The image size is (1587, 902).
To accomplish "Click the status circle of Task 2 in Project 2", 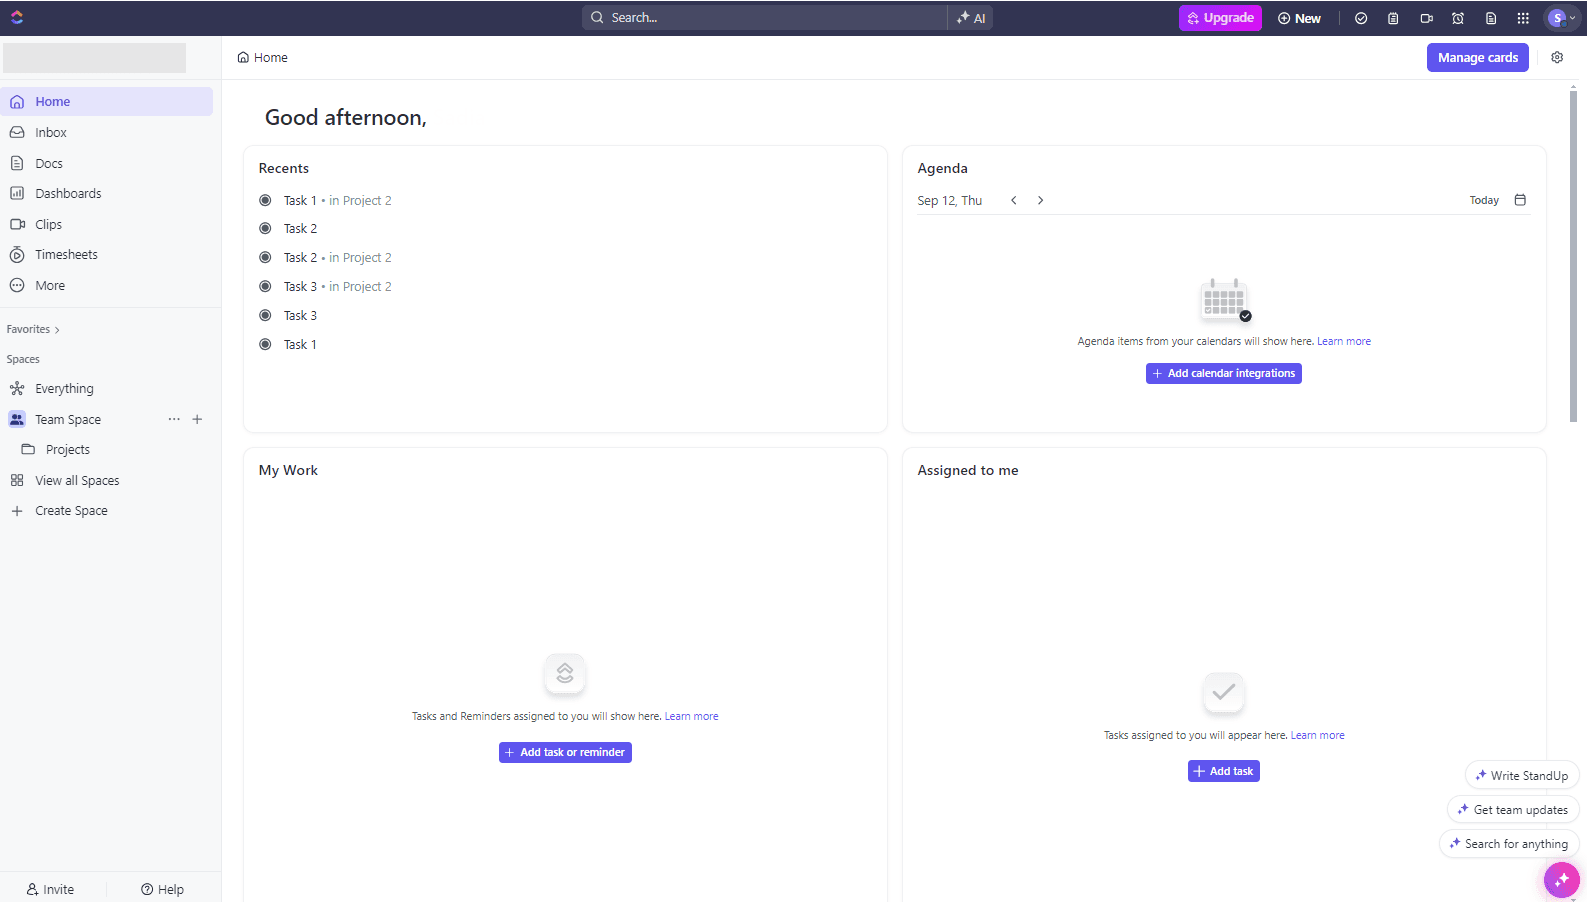I will pyautogui.click(x=265, y=257).
